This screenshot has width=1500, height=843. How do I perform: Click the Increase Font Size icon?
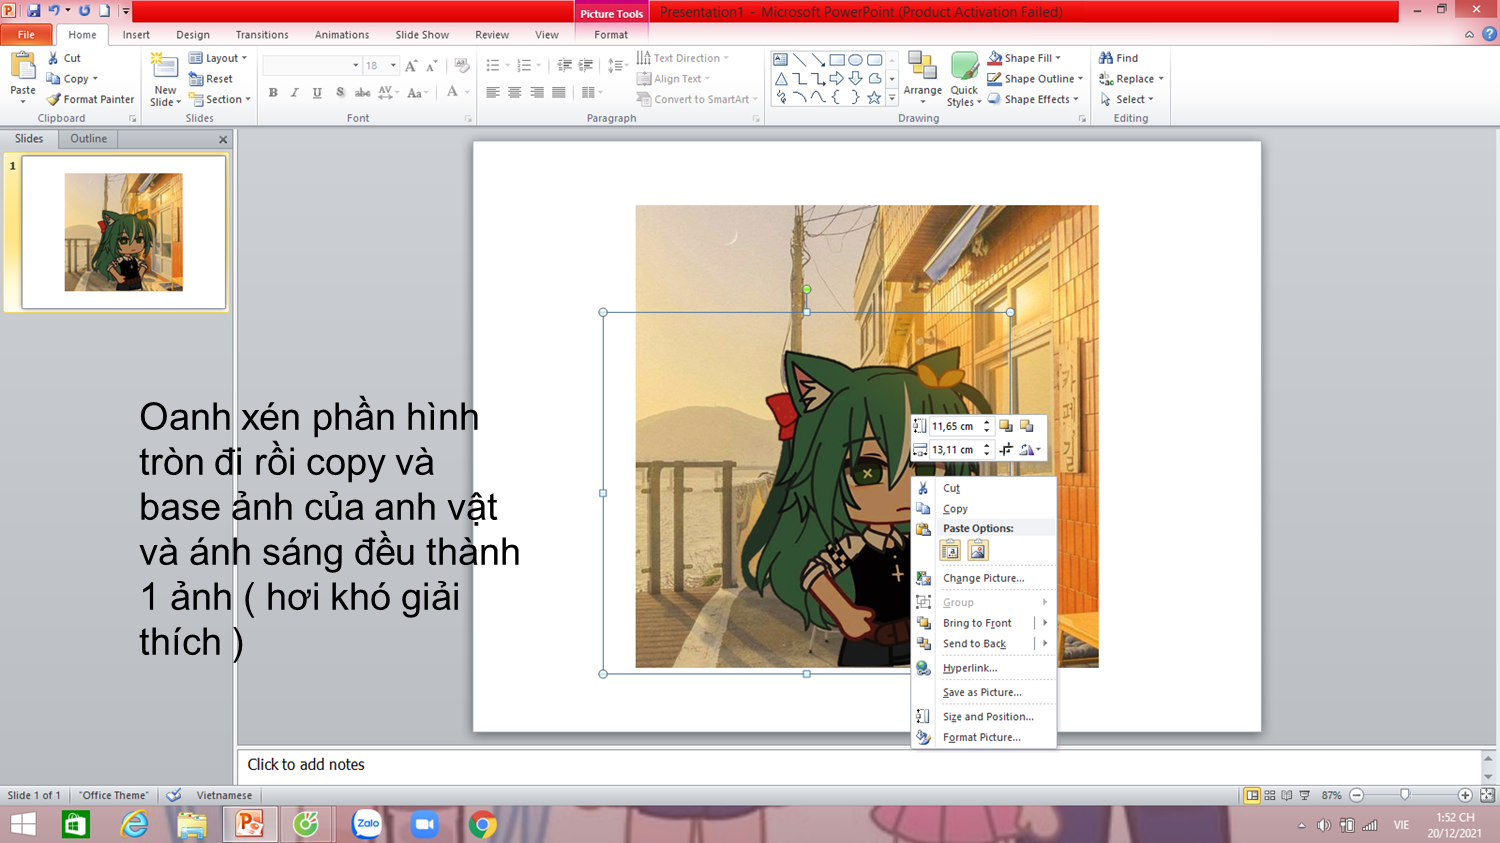(411, 66)
